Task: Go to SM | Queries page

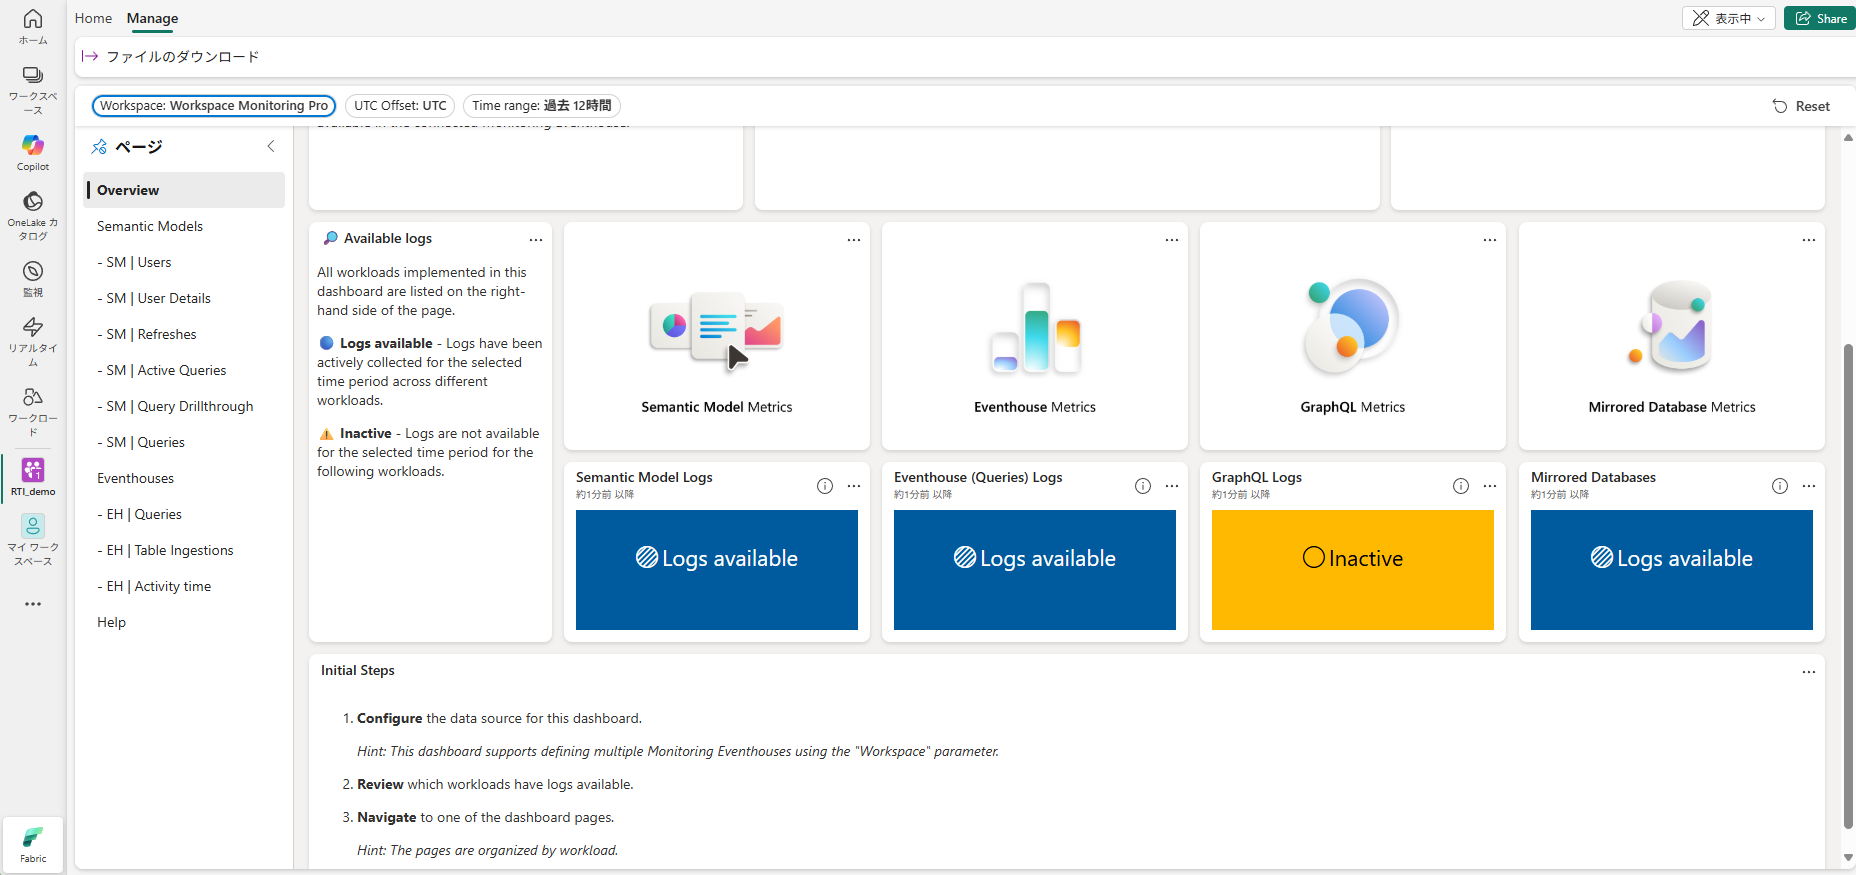Action: 184,442
